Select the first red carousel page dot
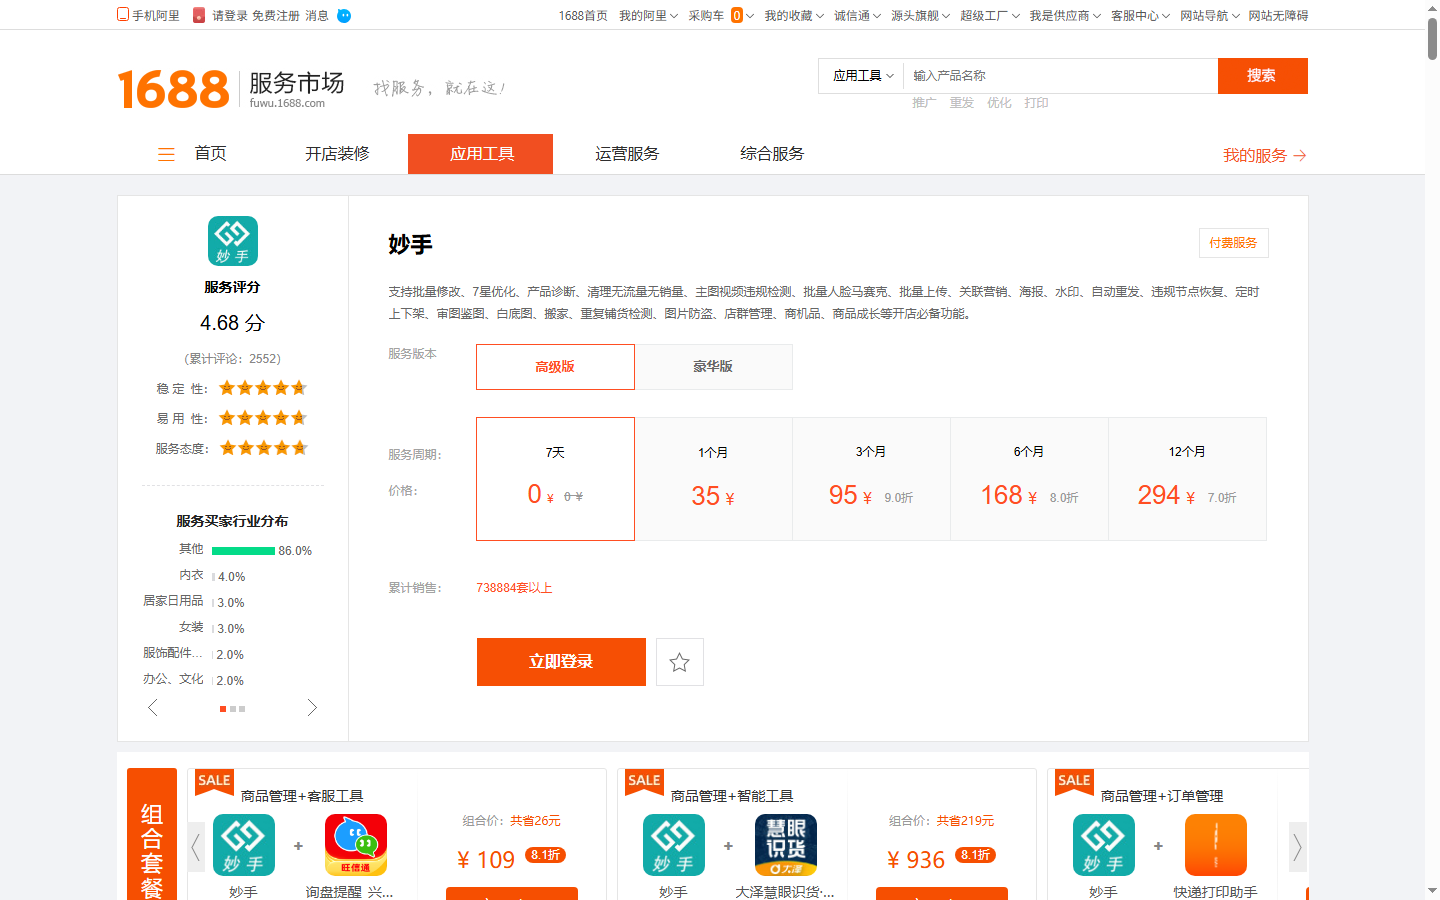The width and height of the screenshot is (1440, 900). tap(222, 709)
